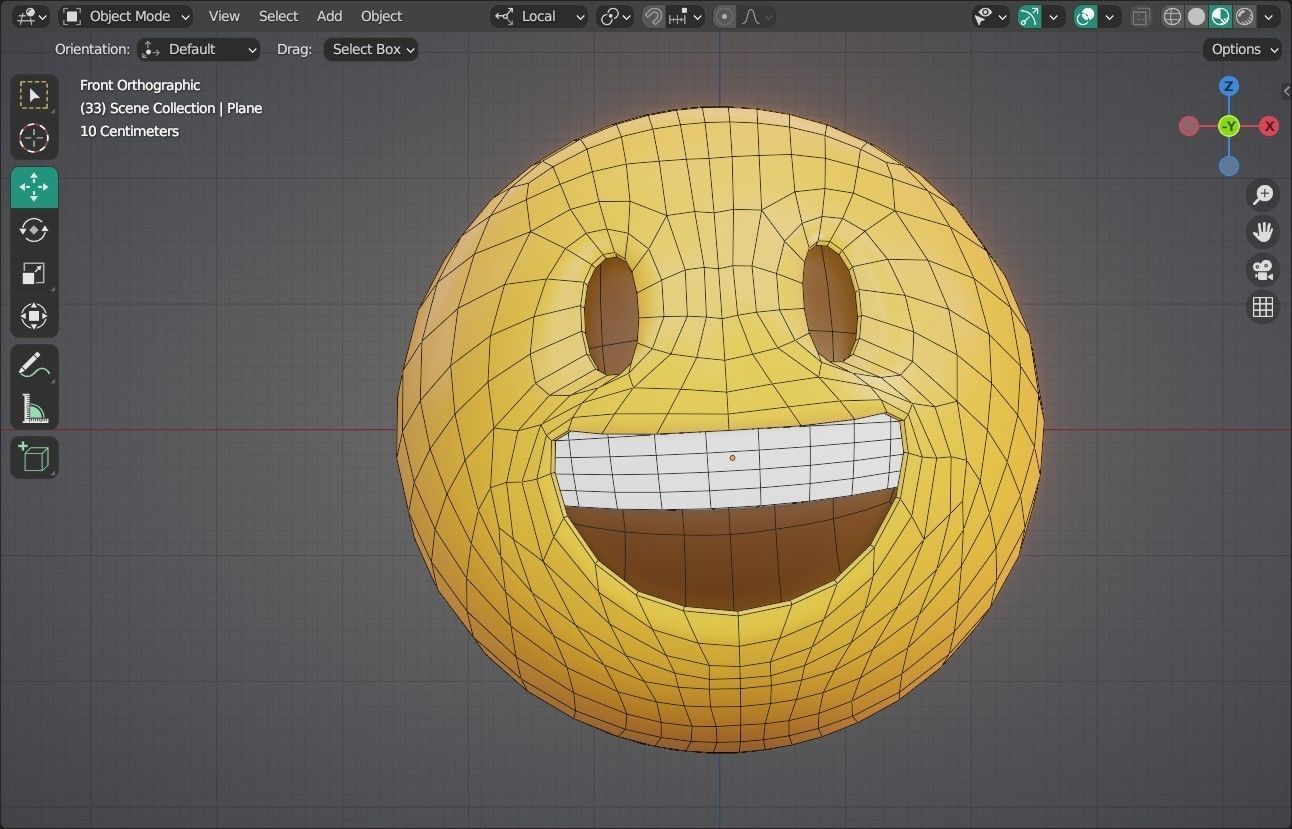This screenshot has height=829, width=1292.
Task: Toggle viewport gizmos display
Action: click(x=1029, y=16)
